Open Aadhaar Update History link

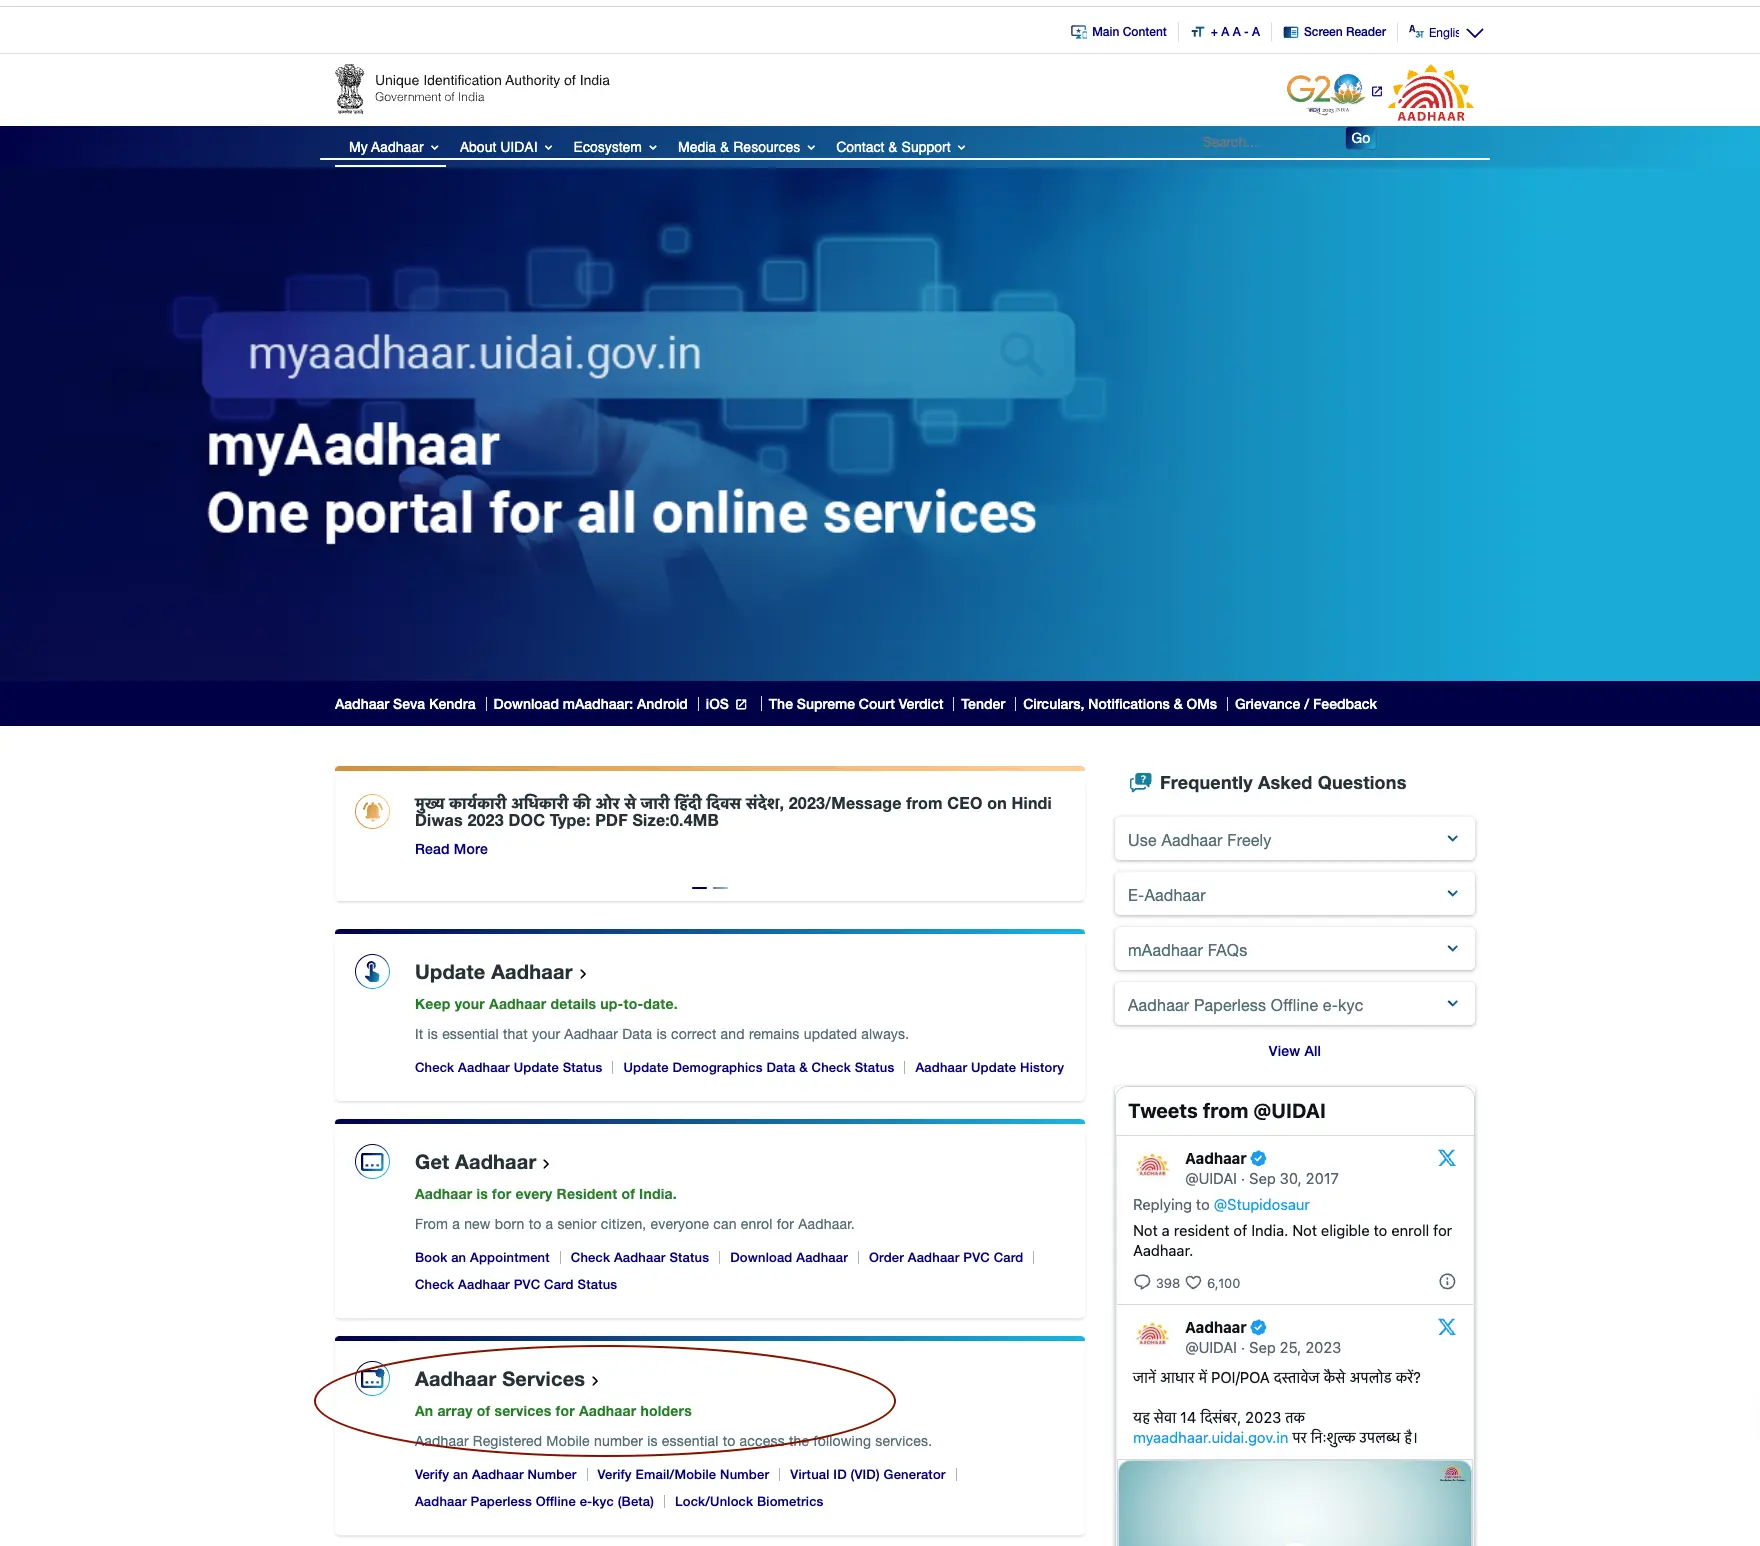pos(989,1068)
